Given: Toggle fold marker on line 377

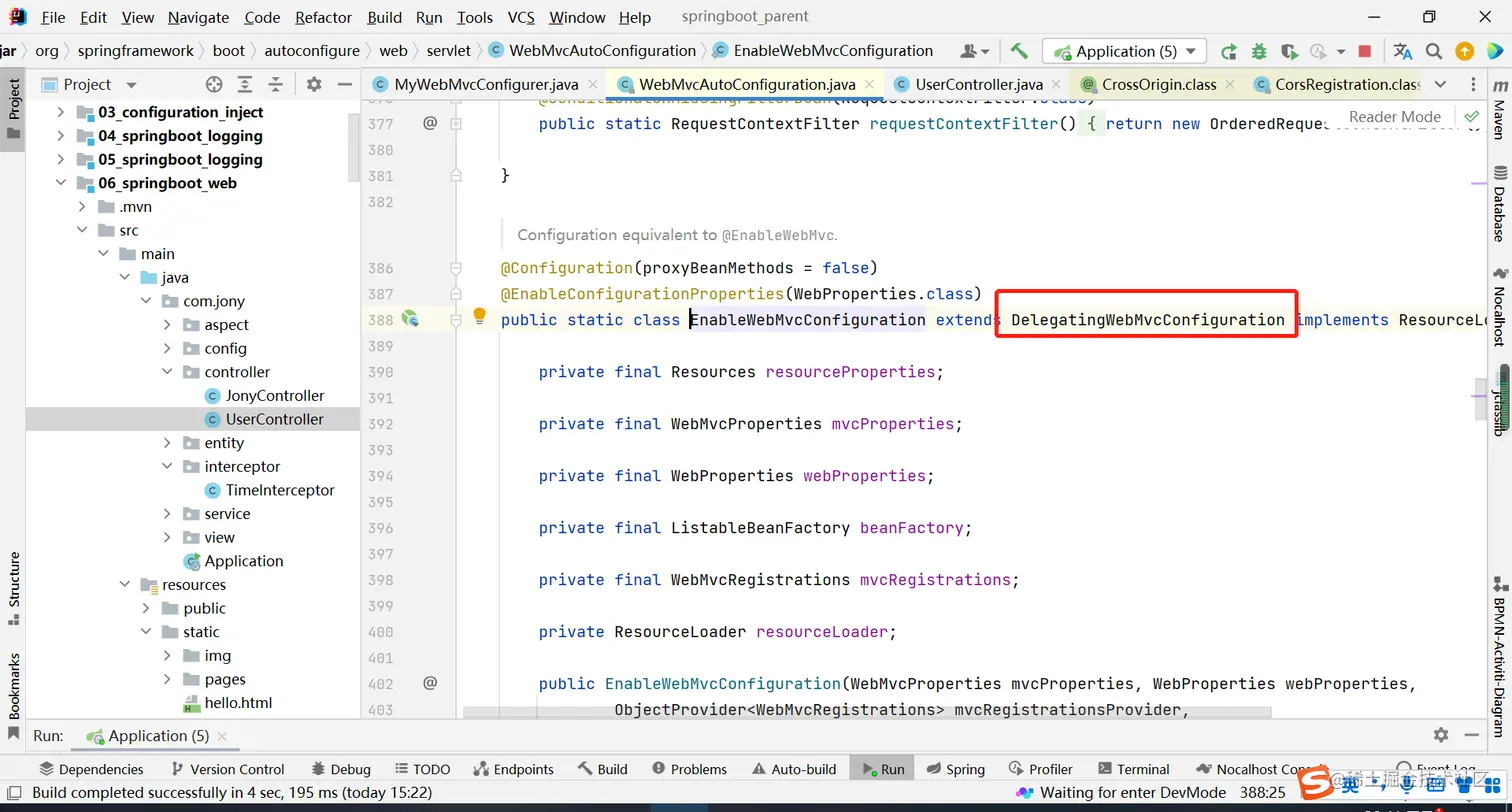Looking at the screenshot, I should click(456, 124).
